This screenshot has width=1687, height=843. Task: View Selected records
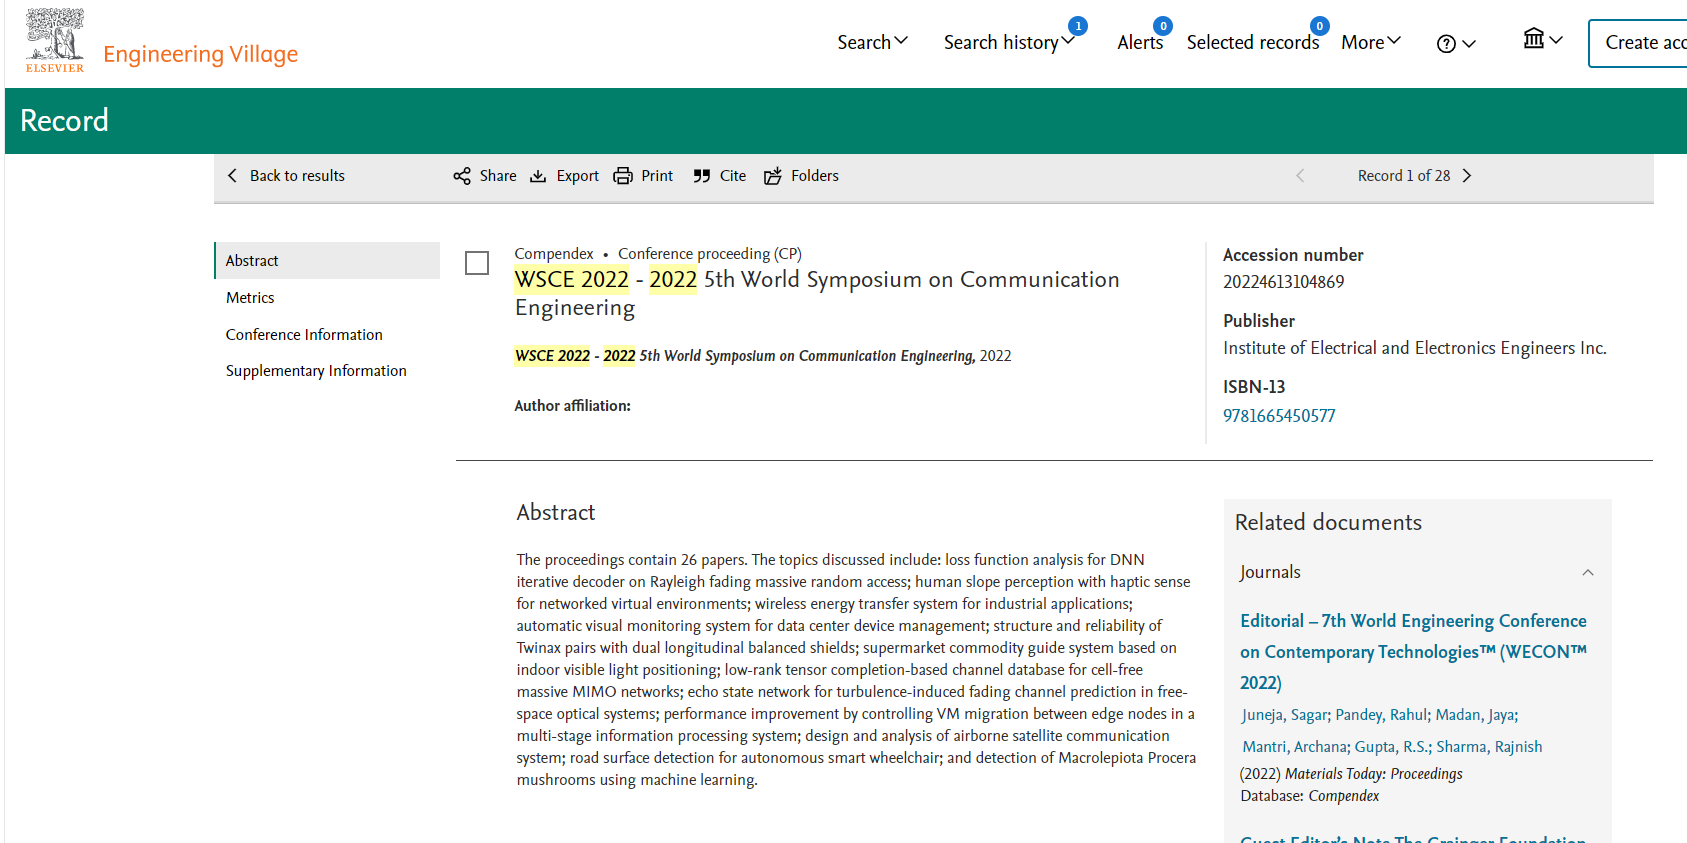1252,42
